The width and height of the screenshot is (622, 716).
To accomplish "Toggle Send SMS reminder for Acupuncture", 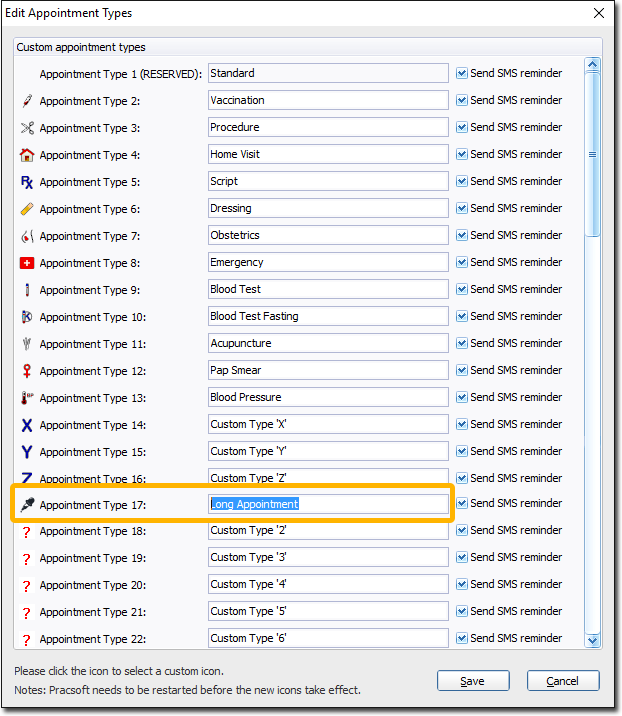I will pos(462,343).
